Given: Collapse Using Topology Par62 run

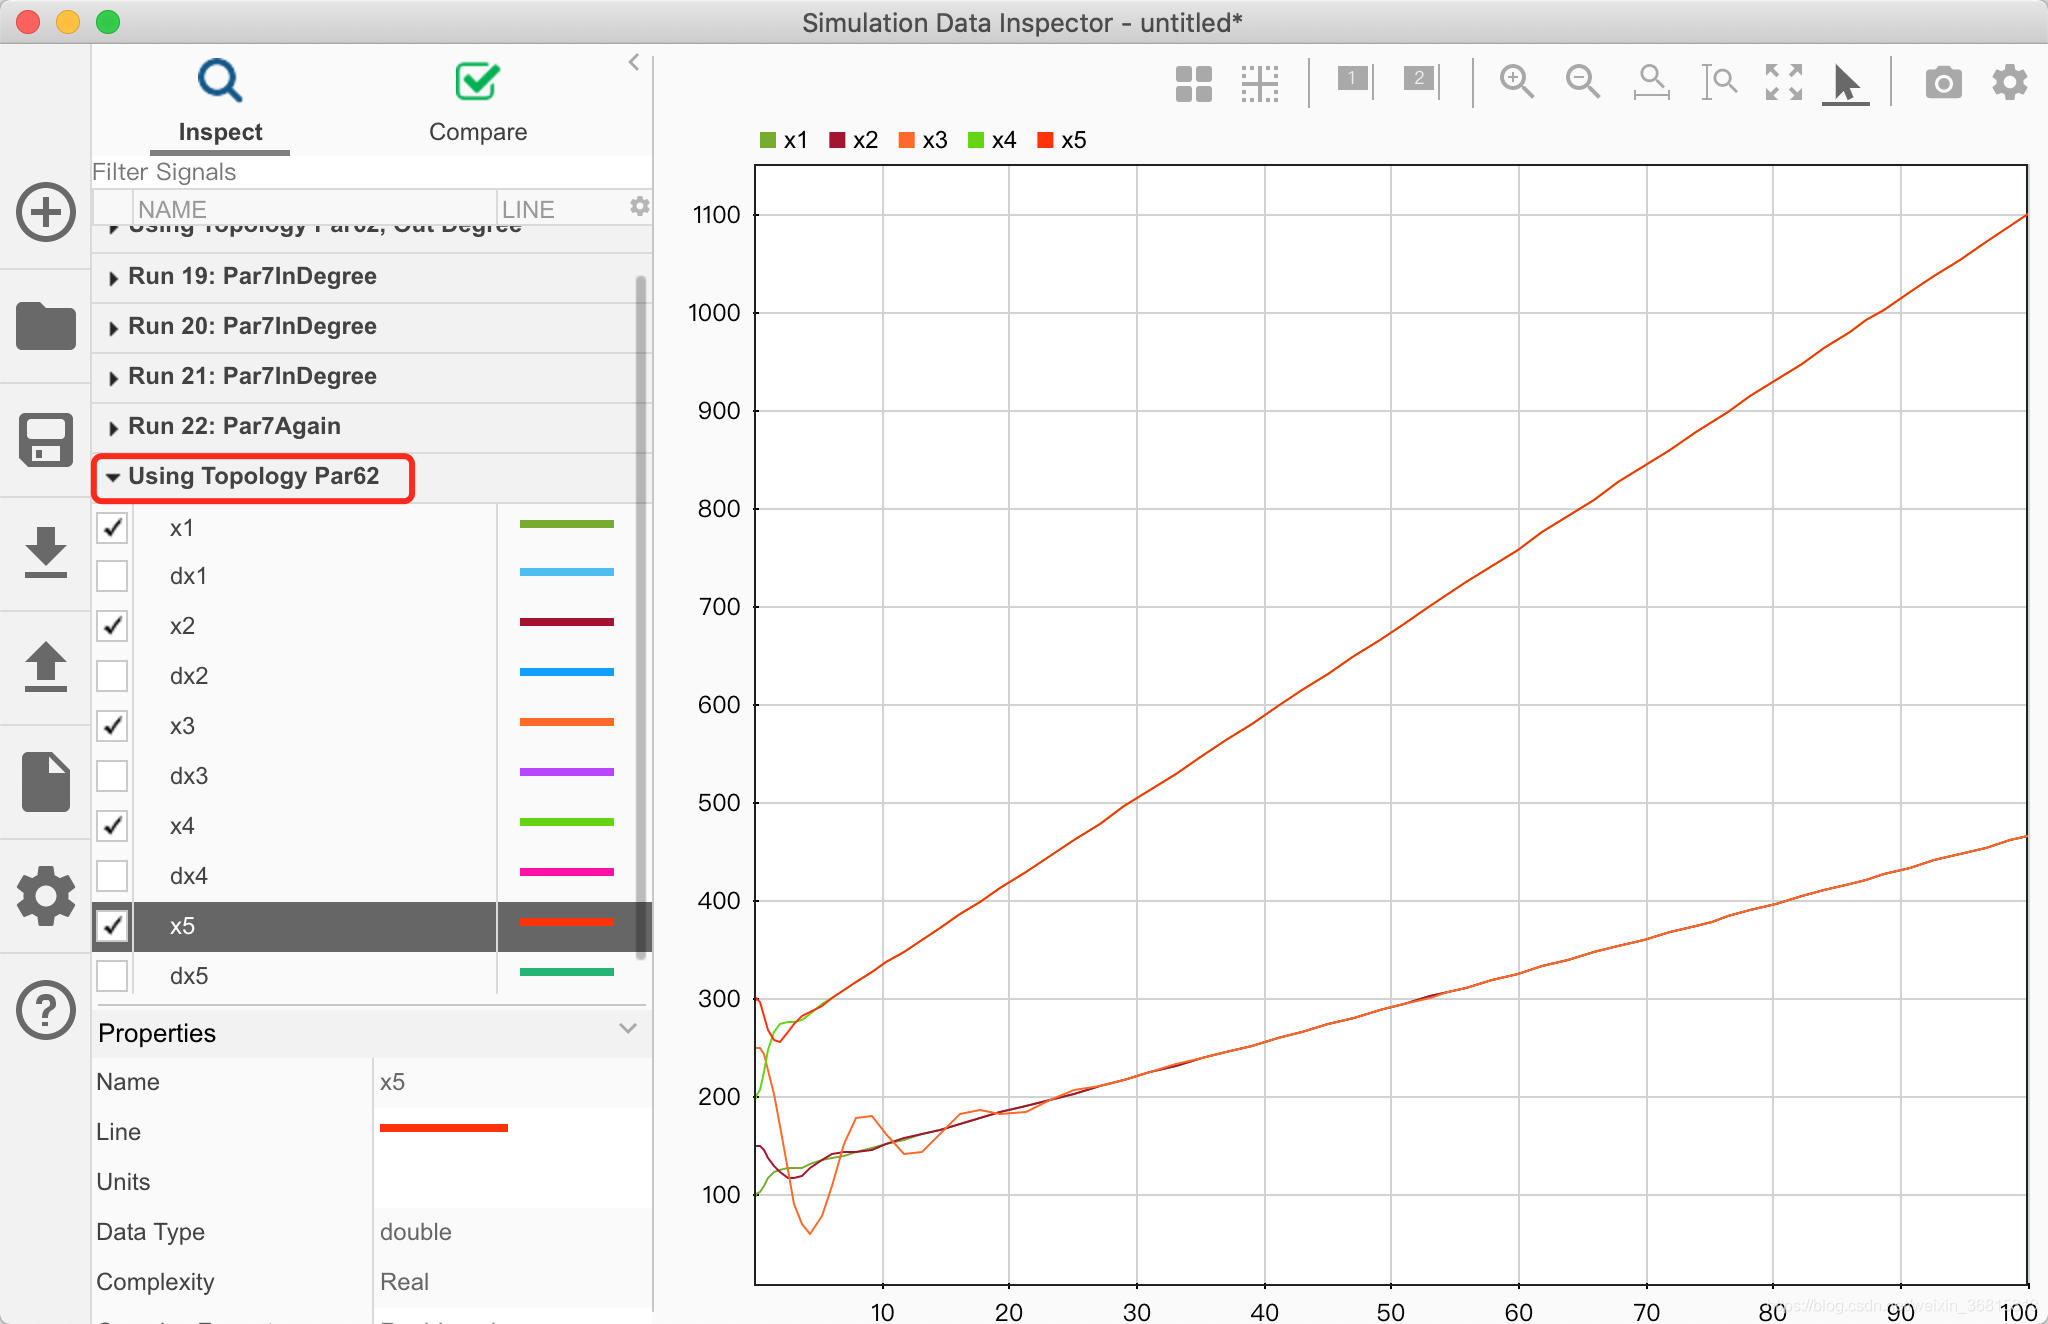Looking at the screenshot, I should click(x=113, y=477).
